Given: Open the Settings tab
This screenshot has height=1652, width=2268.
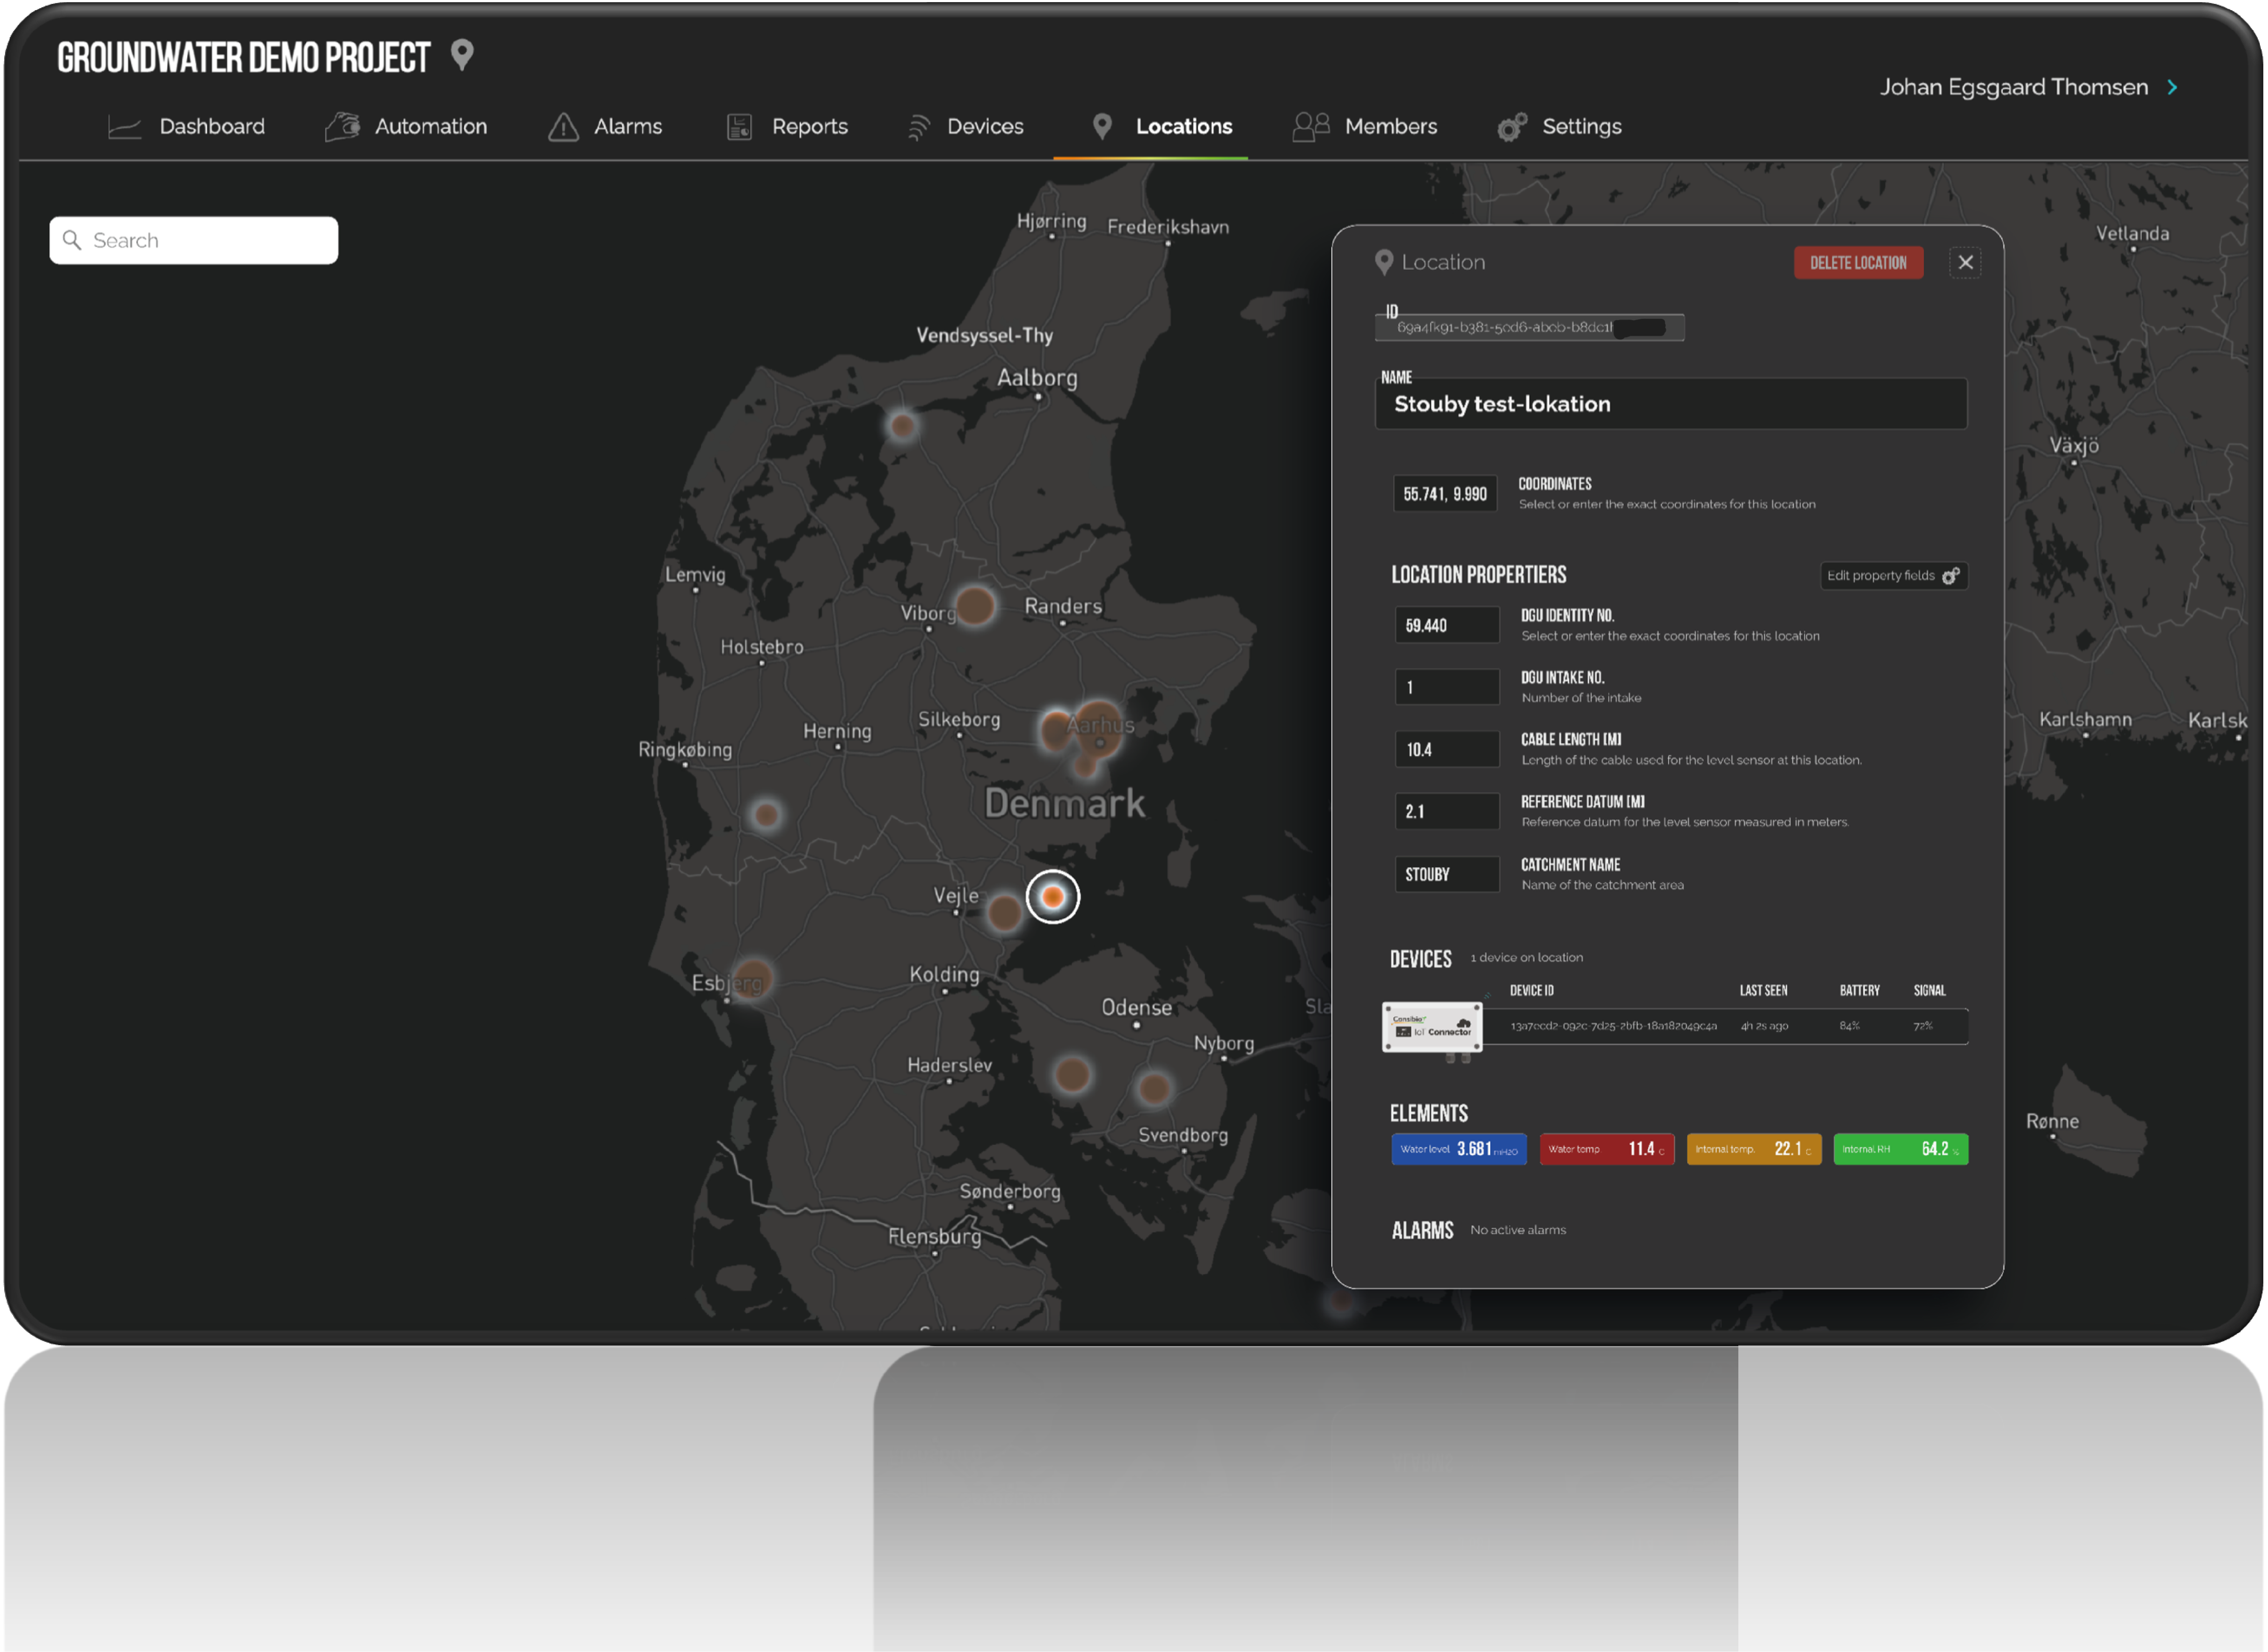Looking at the screenshot, I should [x=1560, y=127].
